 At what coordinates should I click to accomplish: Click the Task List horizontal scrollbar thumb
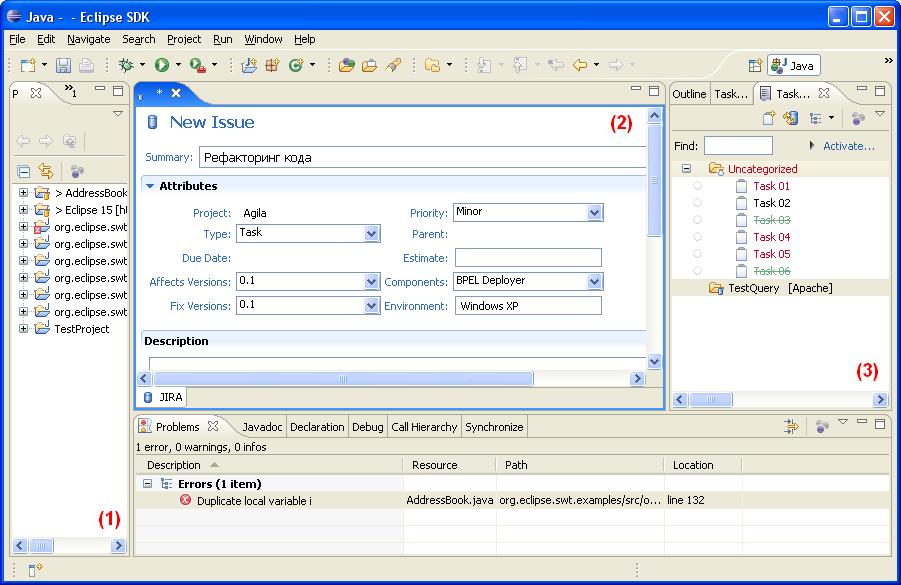click(x=711, y=399)
